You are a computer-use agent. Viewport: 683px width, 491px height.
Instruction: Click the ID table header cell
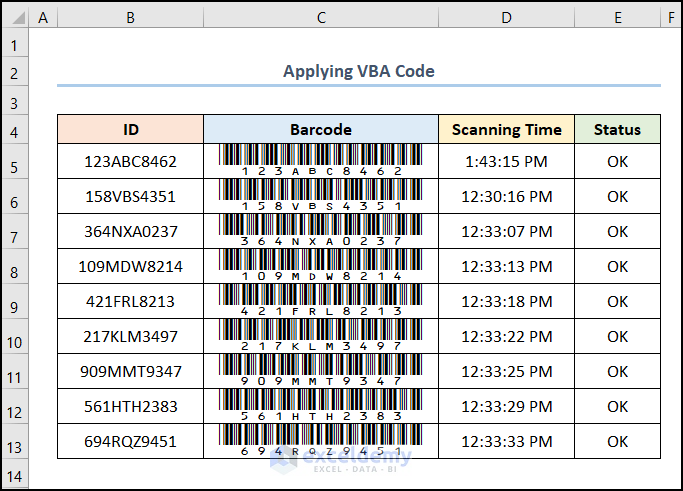(x=131, y=130)
